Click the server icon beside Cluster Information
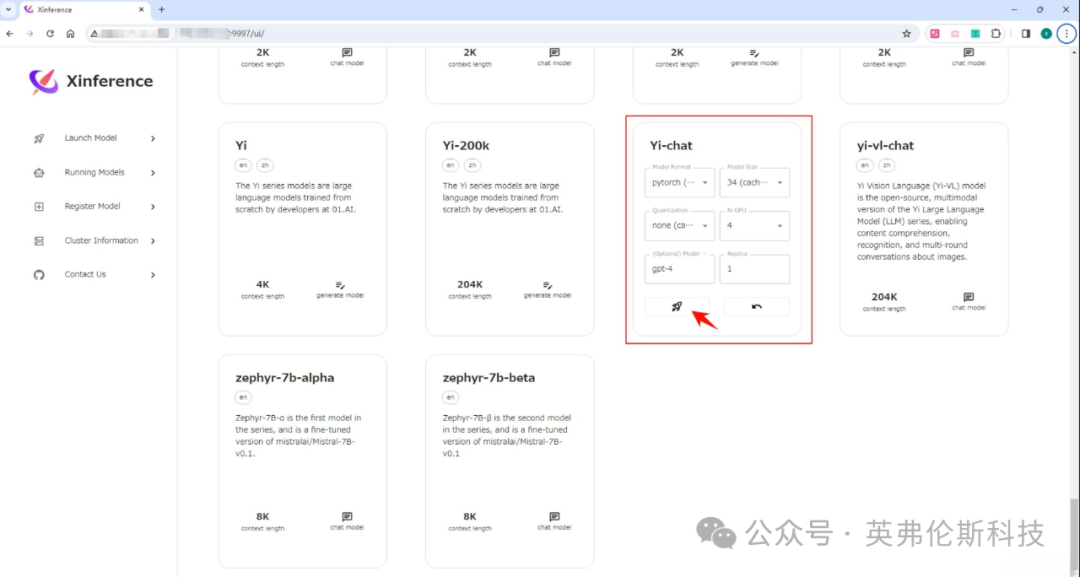Screen dimensions: 1080x577 [39, 241]
